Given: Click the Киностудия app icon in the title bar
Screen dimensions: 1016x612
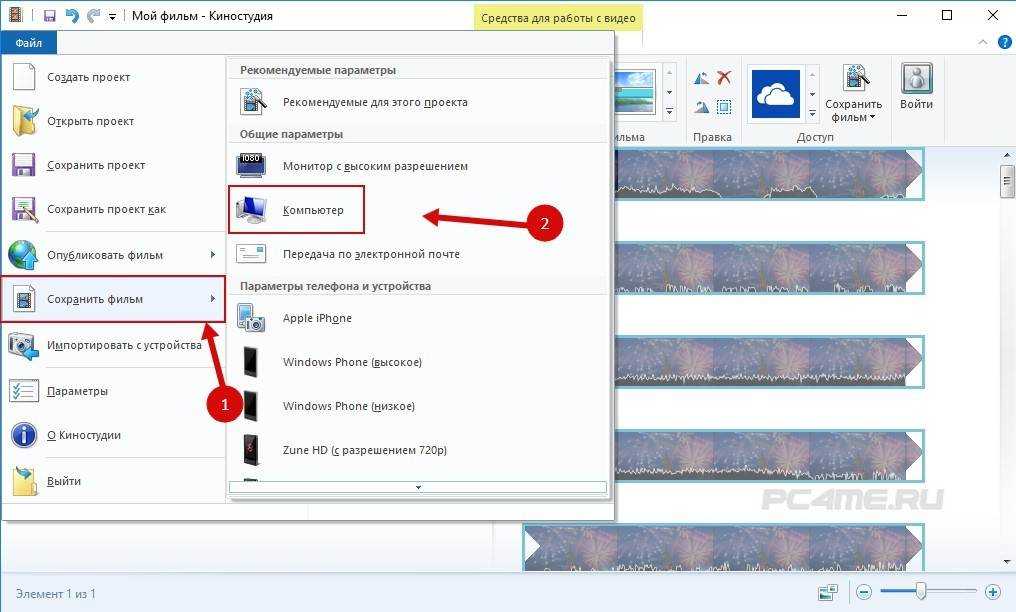Looking at the screenshot, I should coord(15,15).
